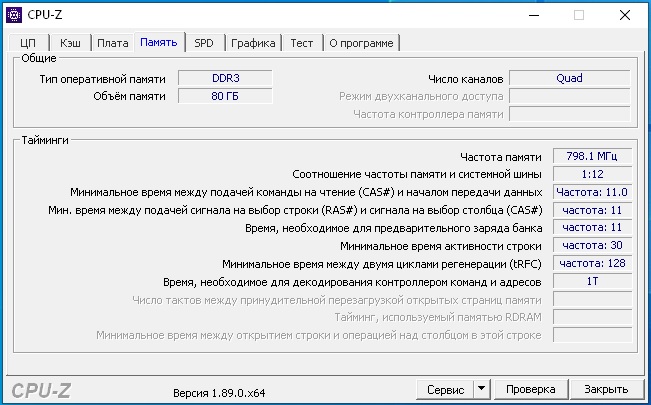Minimize the CPU-Z window
This screenshot has width=651, height=405.
534,15
